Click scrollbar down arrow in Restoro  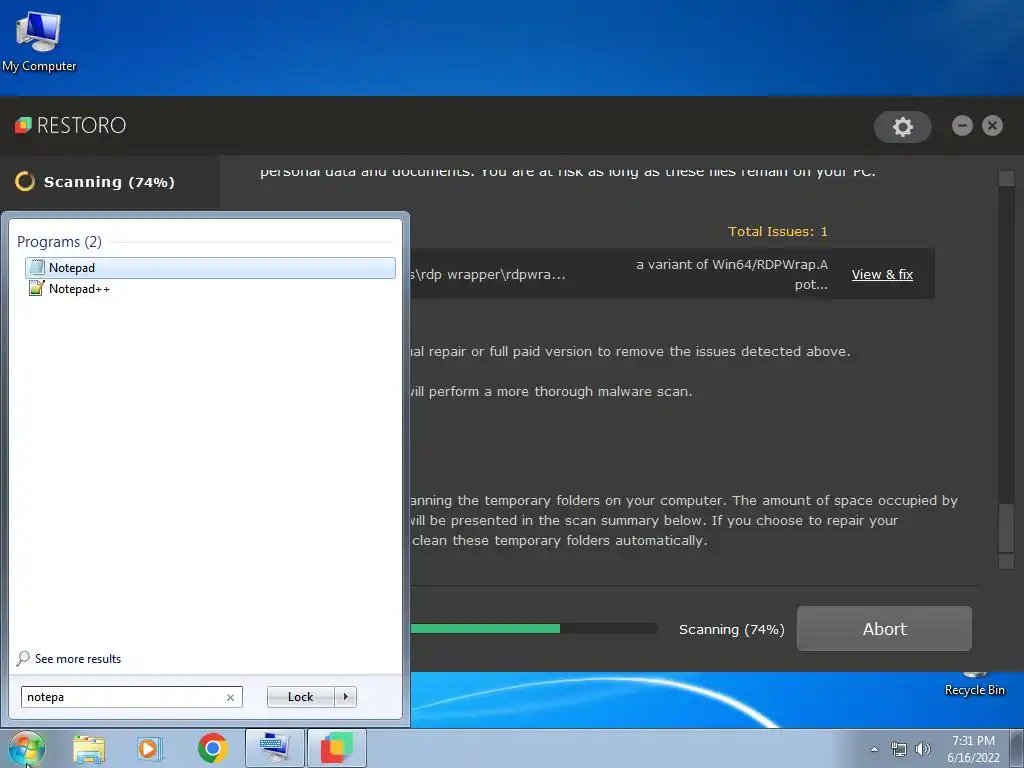point(1006,561)
